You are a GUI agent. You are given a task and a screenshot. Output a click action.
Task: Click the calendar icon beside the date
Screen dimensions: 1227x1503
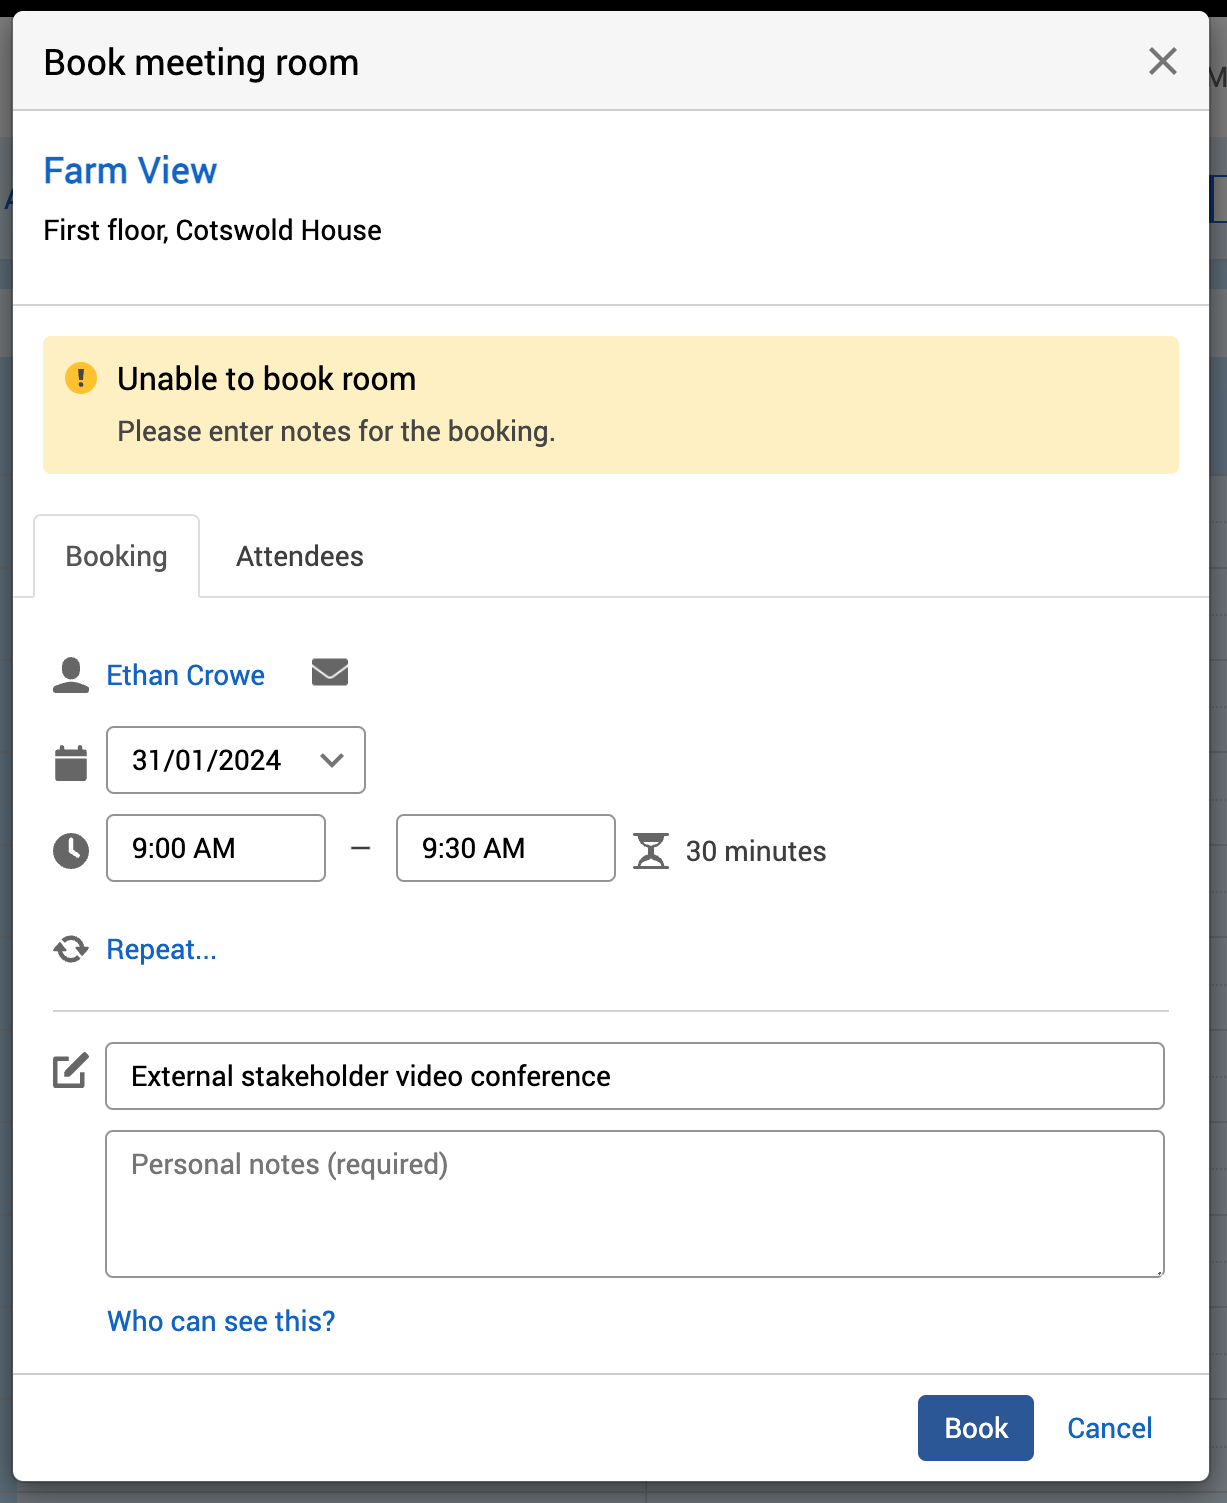pyautogui.click(x=71, y=762)
